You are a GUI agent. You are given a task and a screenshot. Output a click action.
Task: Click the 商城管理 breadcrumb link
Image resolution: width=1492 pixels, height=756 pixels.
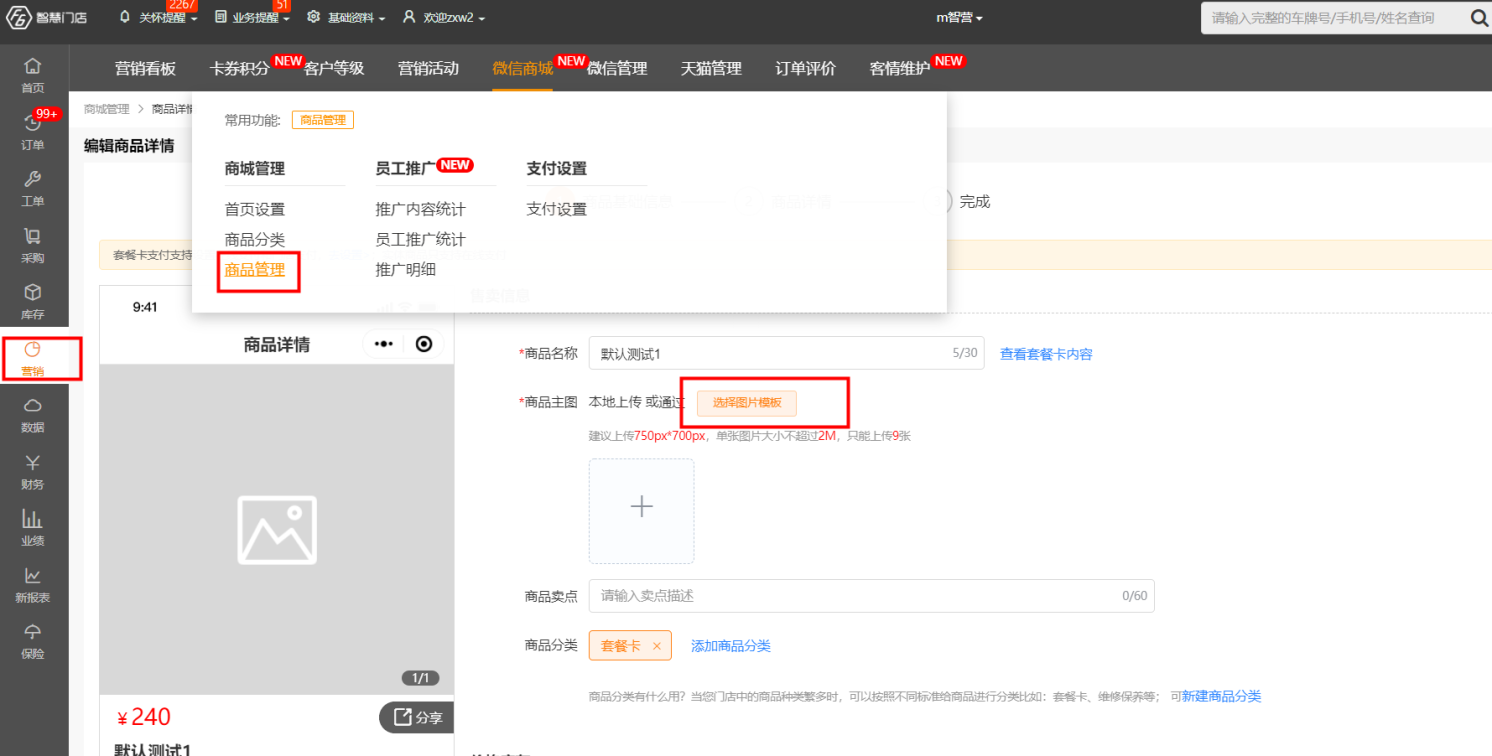[x=107, y=109]
